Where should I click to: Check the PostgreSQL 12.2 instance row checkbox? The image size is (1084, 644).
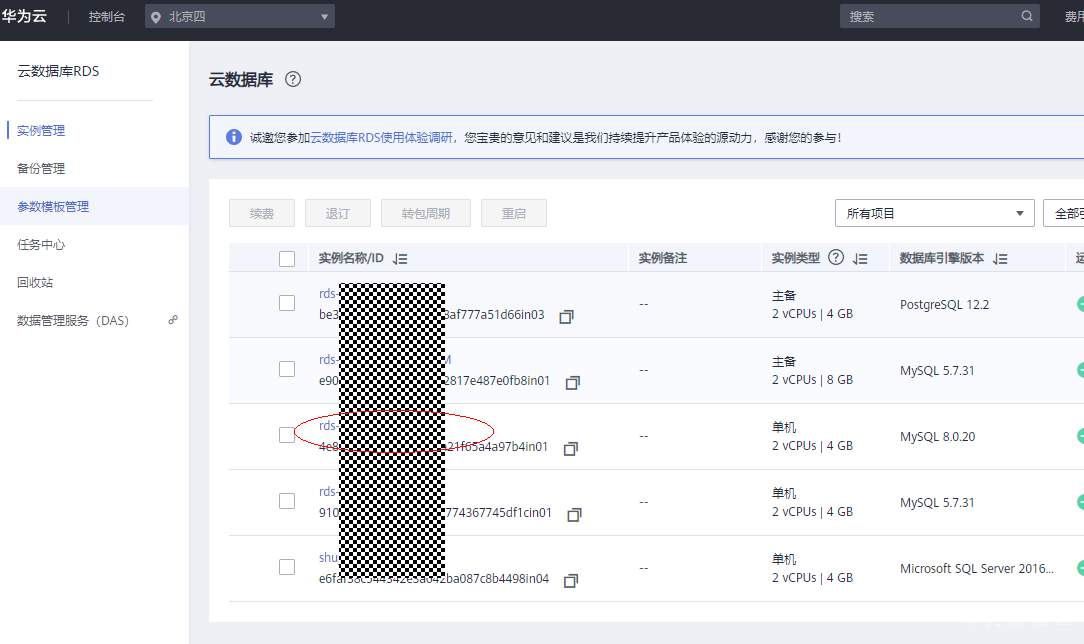287,303
